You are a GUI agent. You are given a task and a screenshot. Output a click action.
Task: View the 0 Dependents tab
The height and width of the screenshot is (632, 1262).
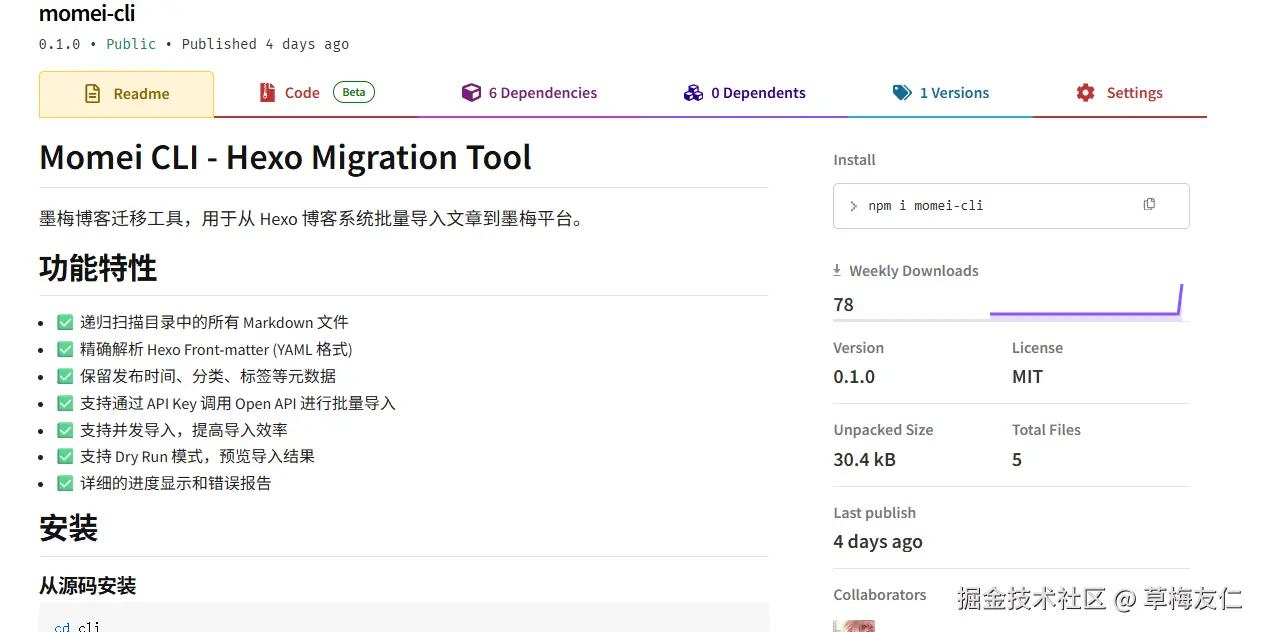pos(744,93)
